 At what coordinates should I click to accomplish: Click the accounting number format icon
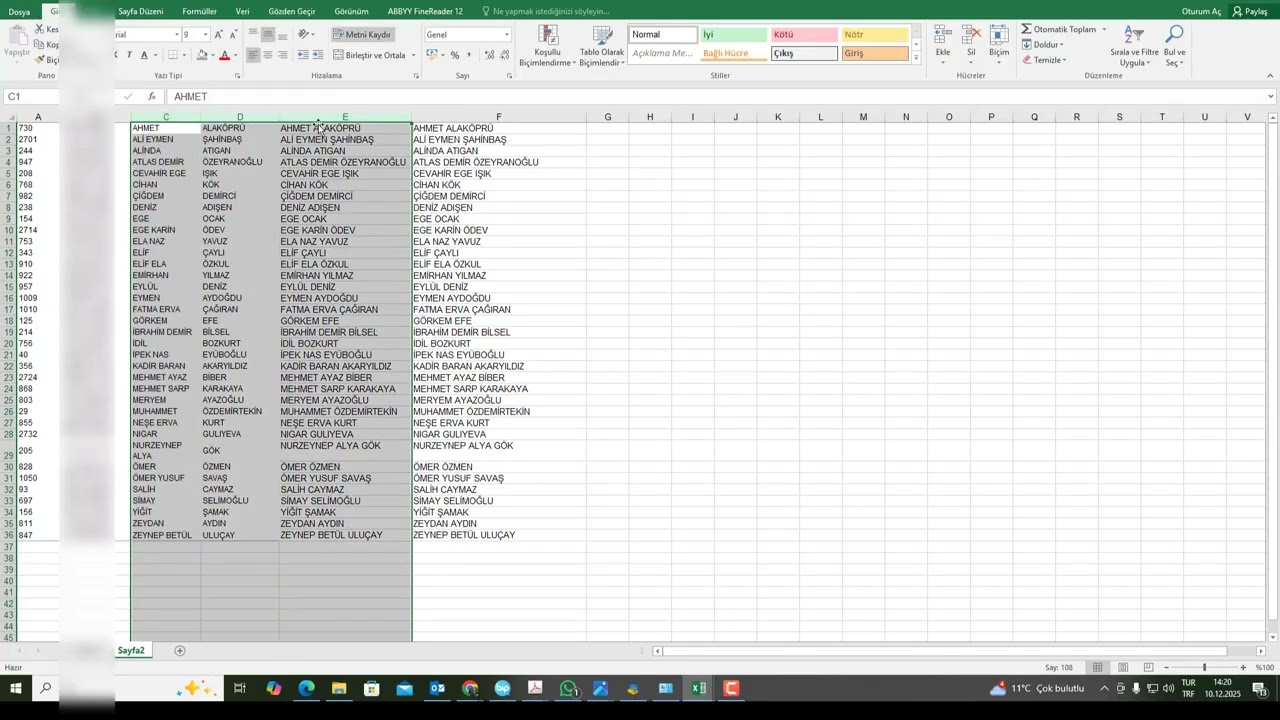coord(432,55)
